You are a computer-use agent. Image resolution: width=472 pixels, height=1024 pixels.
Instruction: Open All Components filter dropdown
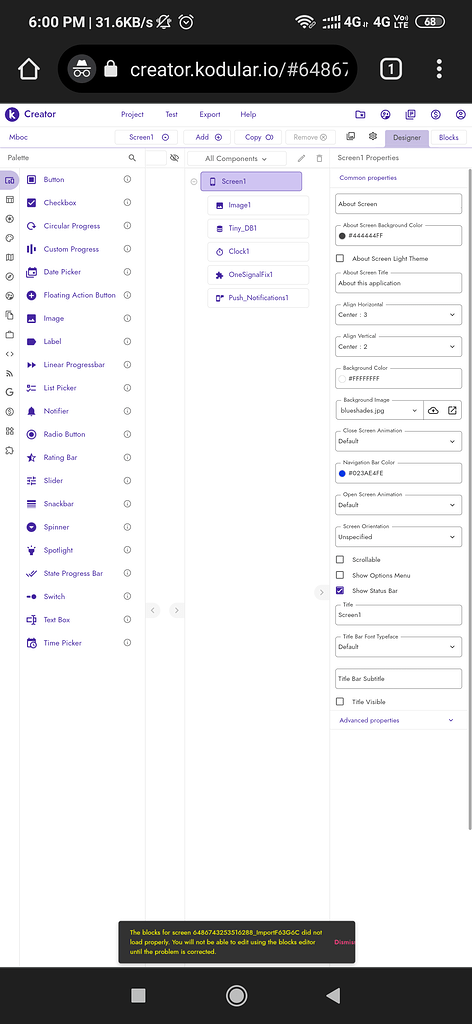tap(236, 158)
